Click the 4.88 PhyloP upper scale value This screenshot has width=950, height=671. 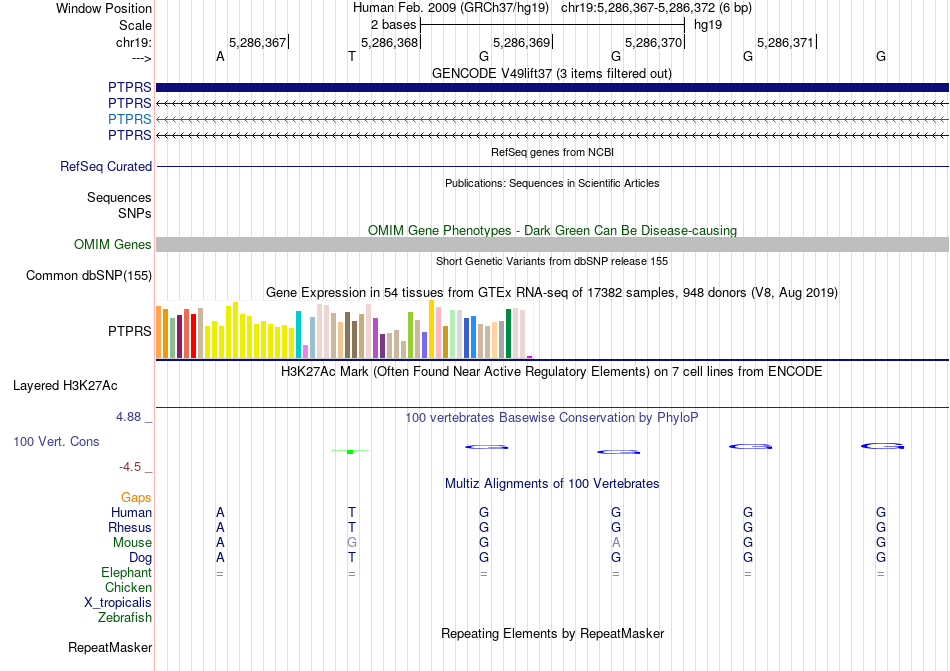coord(128,417)
